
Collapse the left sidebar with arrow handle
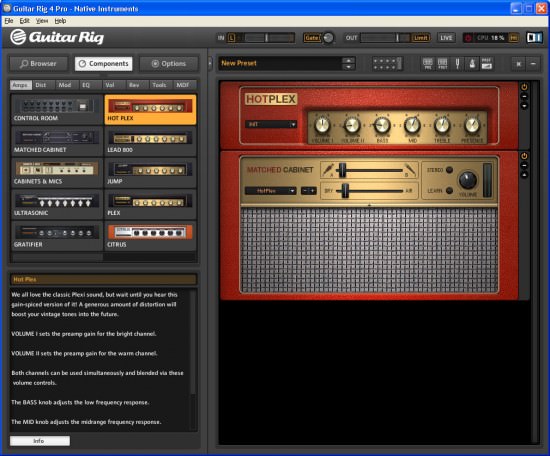point(210,63)
